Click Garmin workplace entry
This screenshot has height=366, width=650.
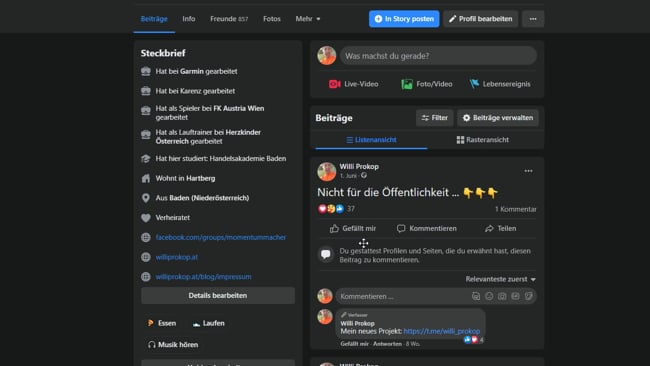tap(192, 71)
